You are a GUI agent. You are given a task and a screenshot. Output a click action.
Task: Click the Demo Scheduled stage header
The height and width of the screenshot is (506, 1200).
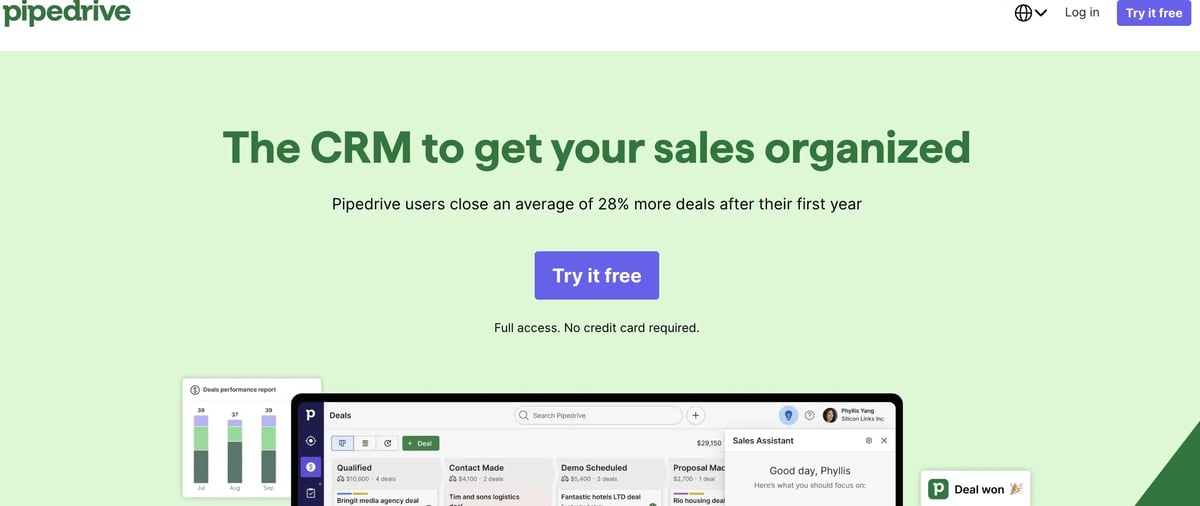click(x=609, y=472)
